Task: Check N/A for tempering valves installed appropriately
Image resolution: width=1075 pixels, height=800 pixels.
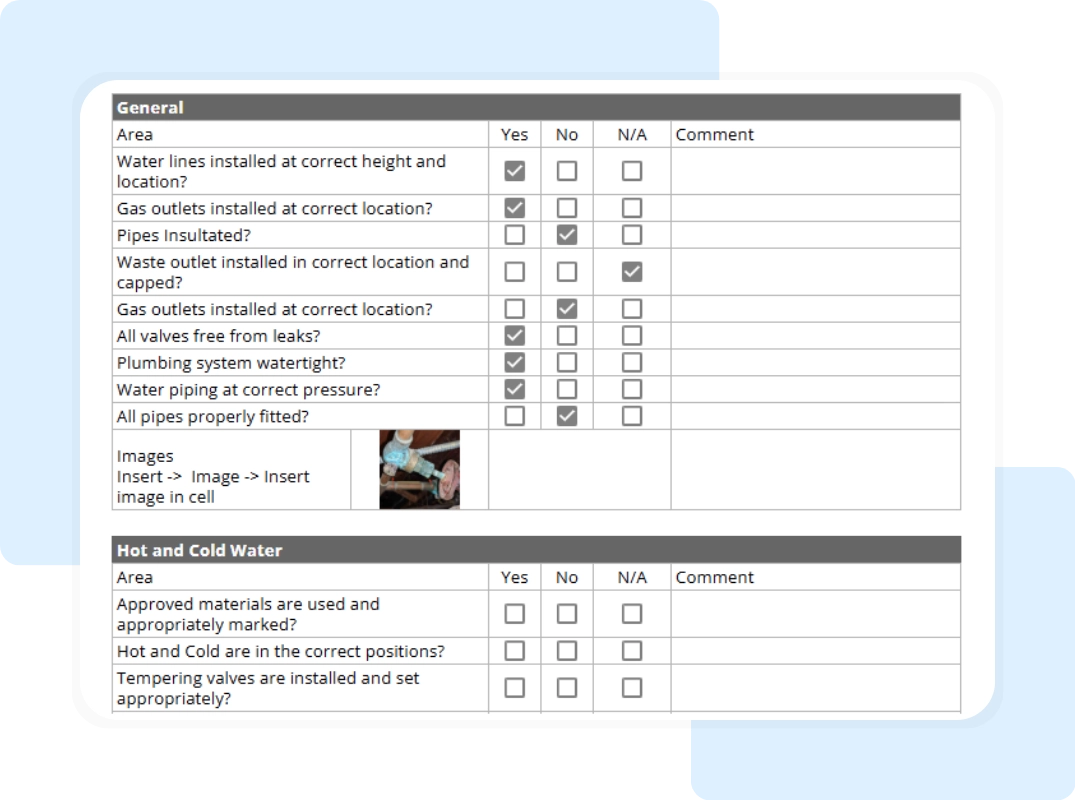Action: tap(630, 687)
